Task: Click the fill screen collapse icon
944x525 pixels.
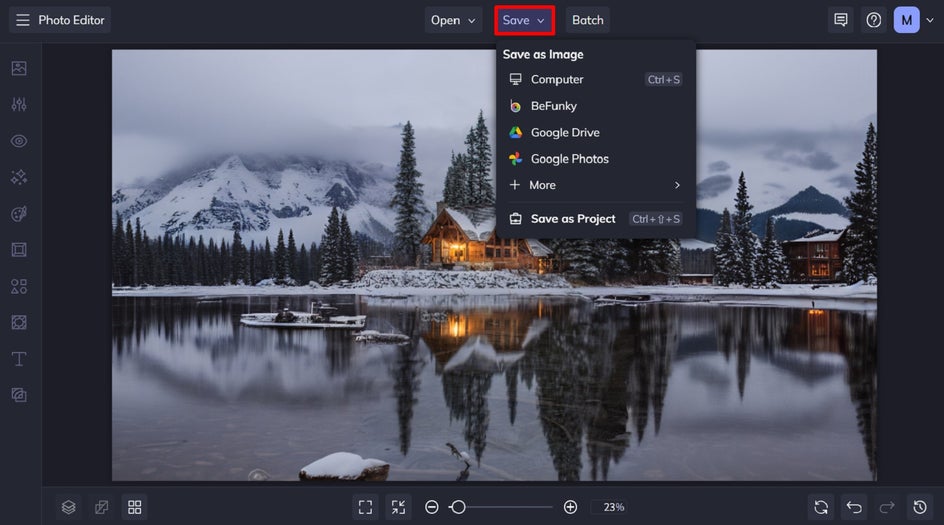Action: [399, 507]
